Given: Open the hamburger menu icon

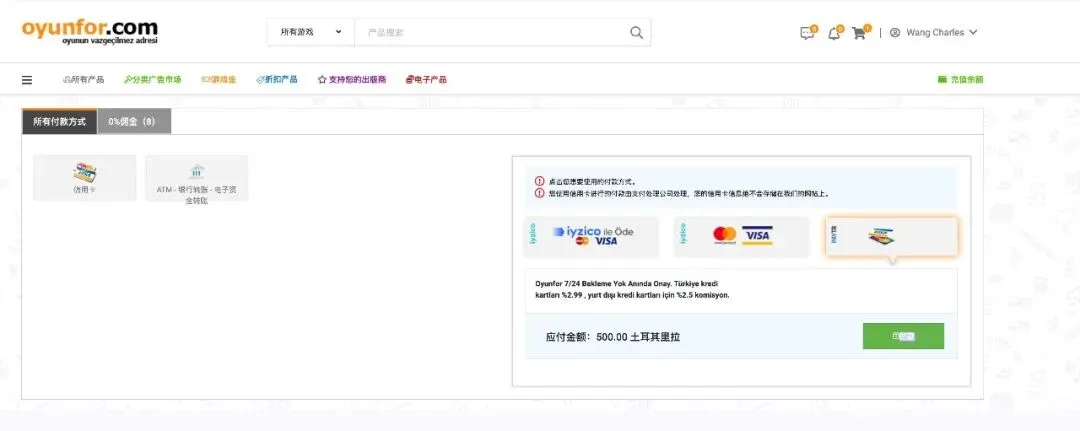Looking at the screenshot, I should pyautogui.click(x=27, y=80).
